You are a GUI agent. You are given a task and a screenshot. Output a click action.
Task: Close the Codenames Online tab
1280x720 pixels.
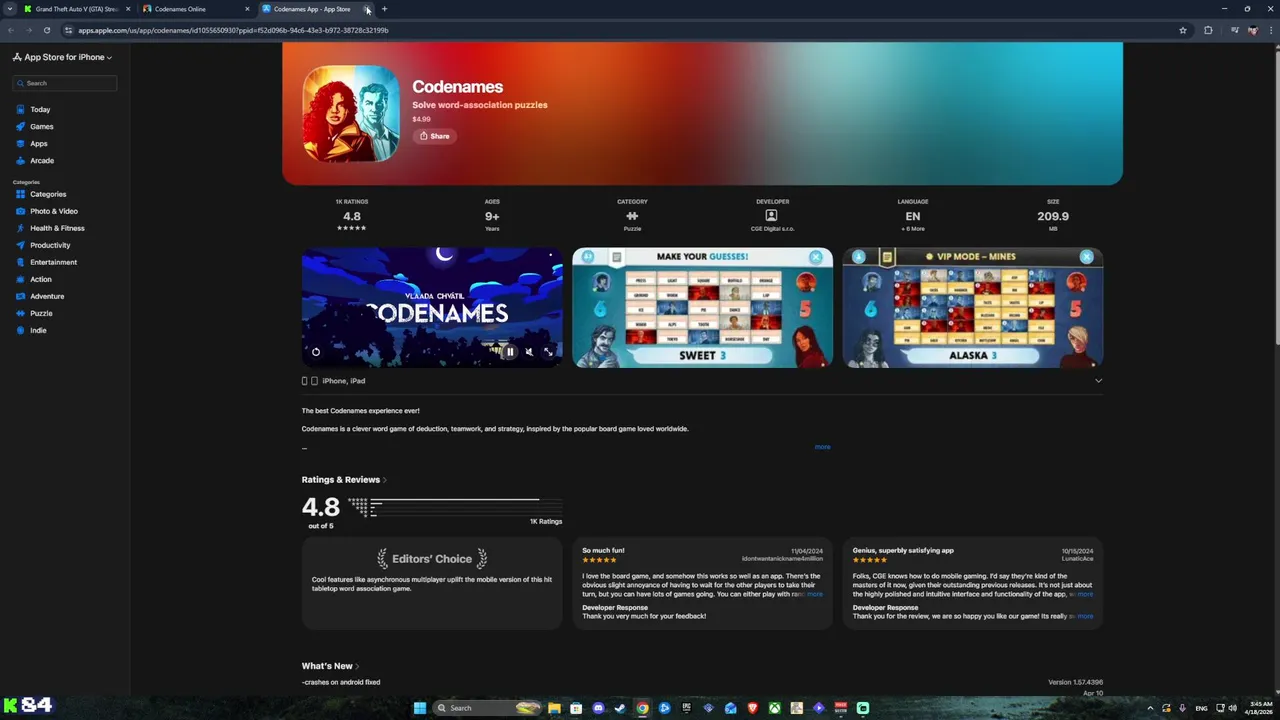[247, 9]
